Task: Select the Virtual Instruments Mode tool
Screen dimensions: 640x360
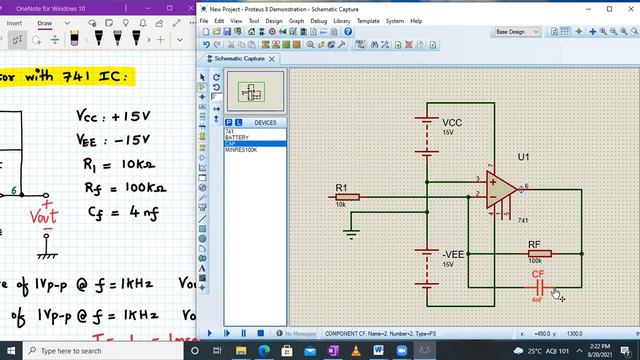Action: pos(202,207)
